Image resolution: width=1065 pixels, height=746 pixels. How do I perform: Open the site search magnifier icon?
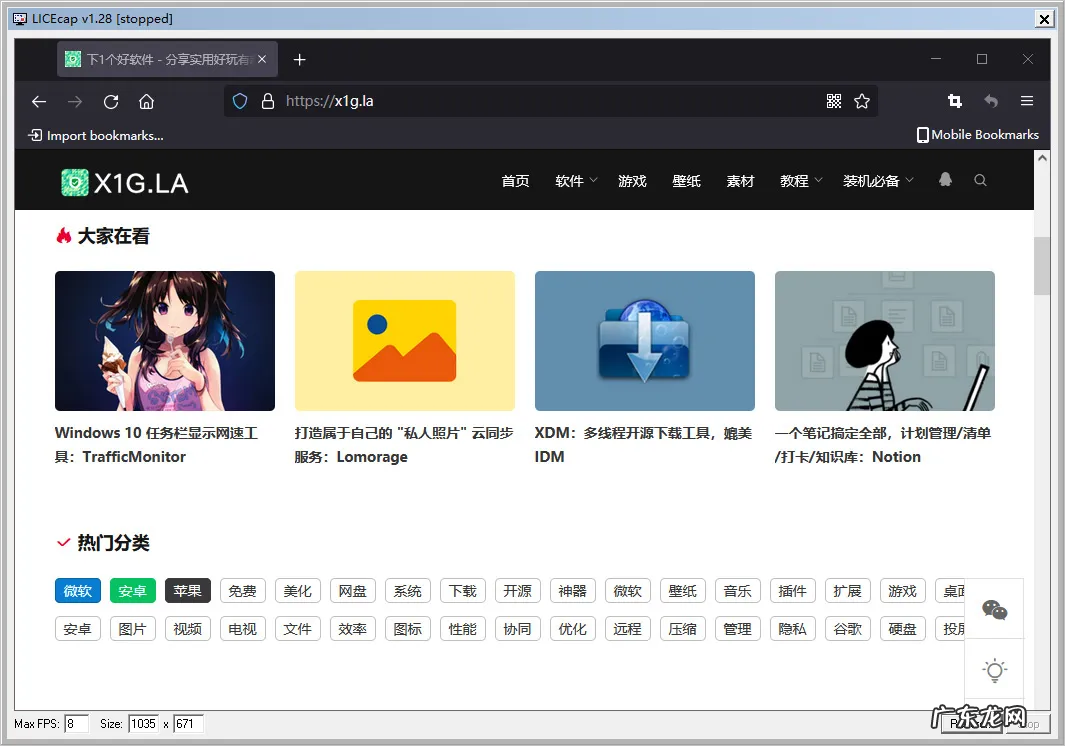(980, 180)
